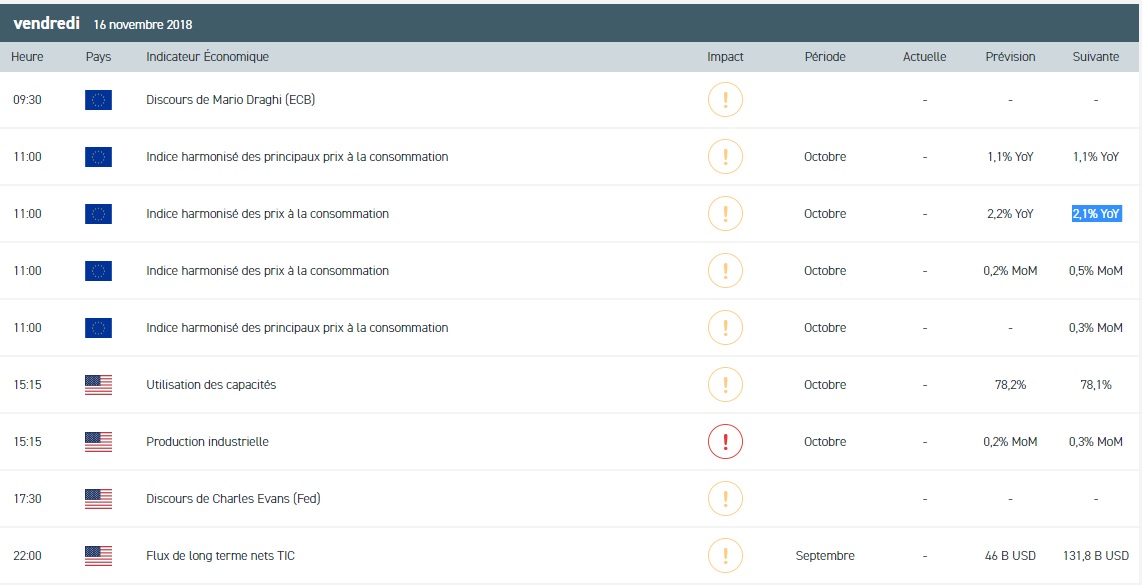
Task: Click the Impact column header
Action: (x=725, y=57)
